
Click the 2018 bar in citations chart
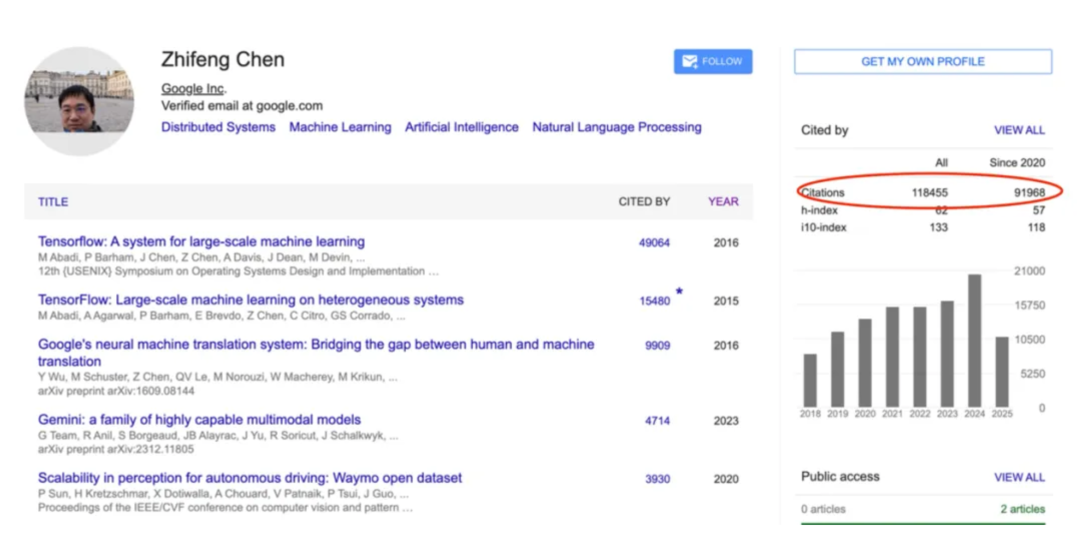pyautogui.click(x=810, y=380)
